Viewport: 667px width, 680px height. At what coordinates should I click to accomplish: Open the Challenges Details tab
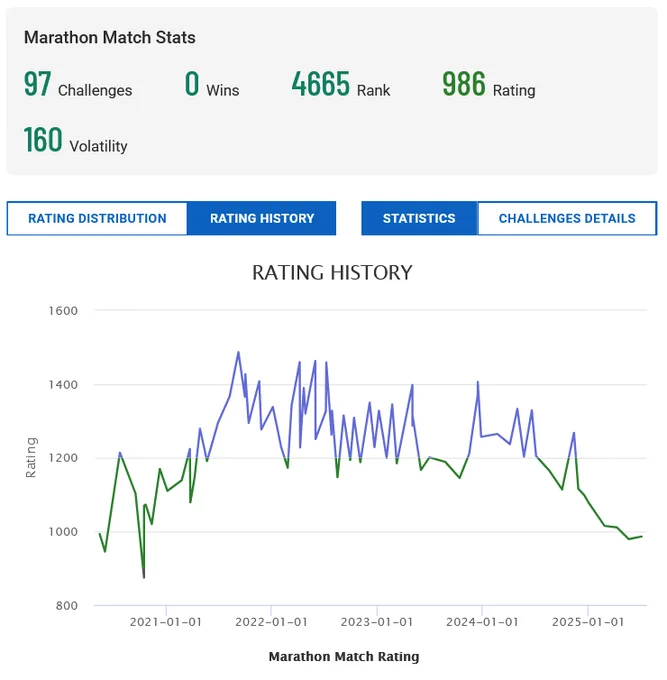click(567, 218)
